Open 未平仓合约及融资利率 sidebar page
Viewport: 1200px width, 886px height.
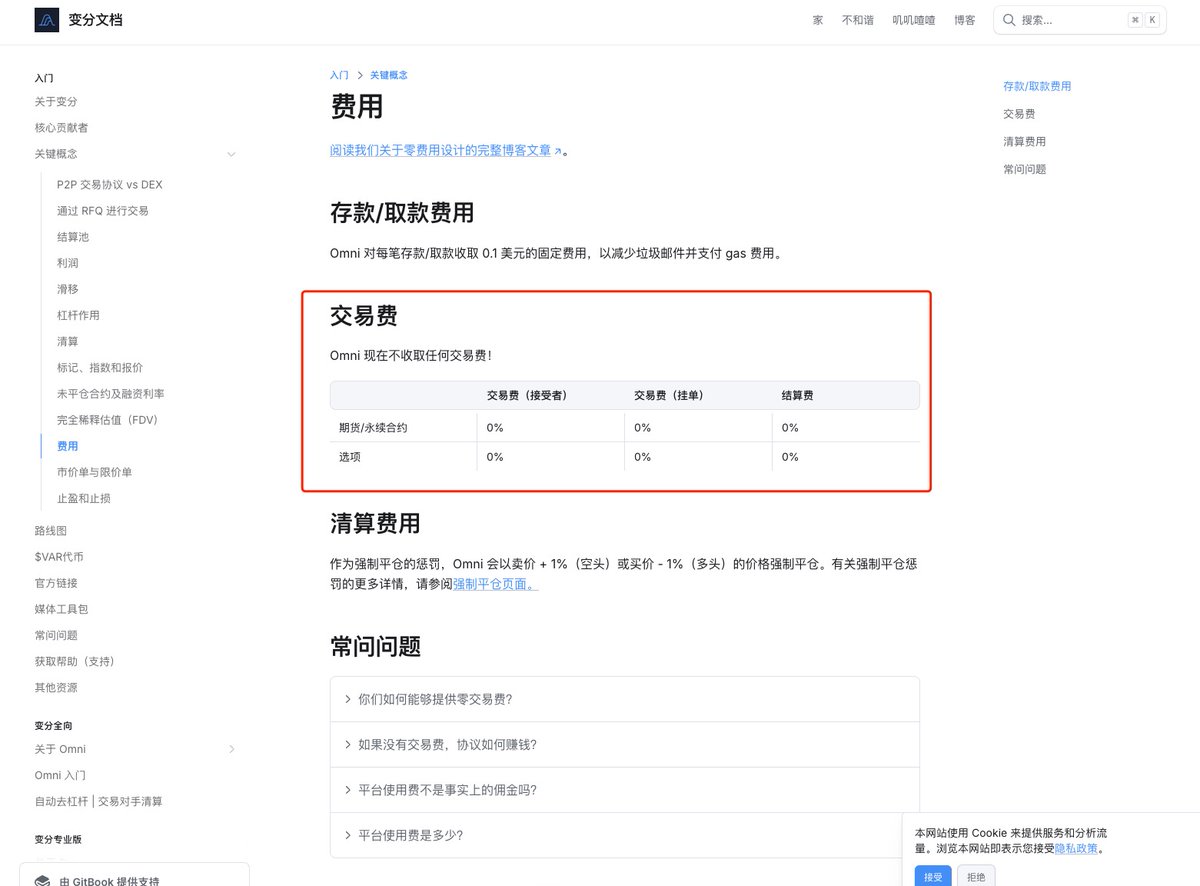[111, 394]
